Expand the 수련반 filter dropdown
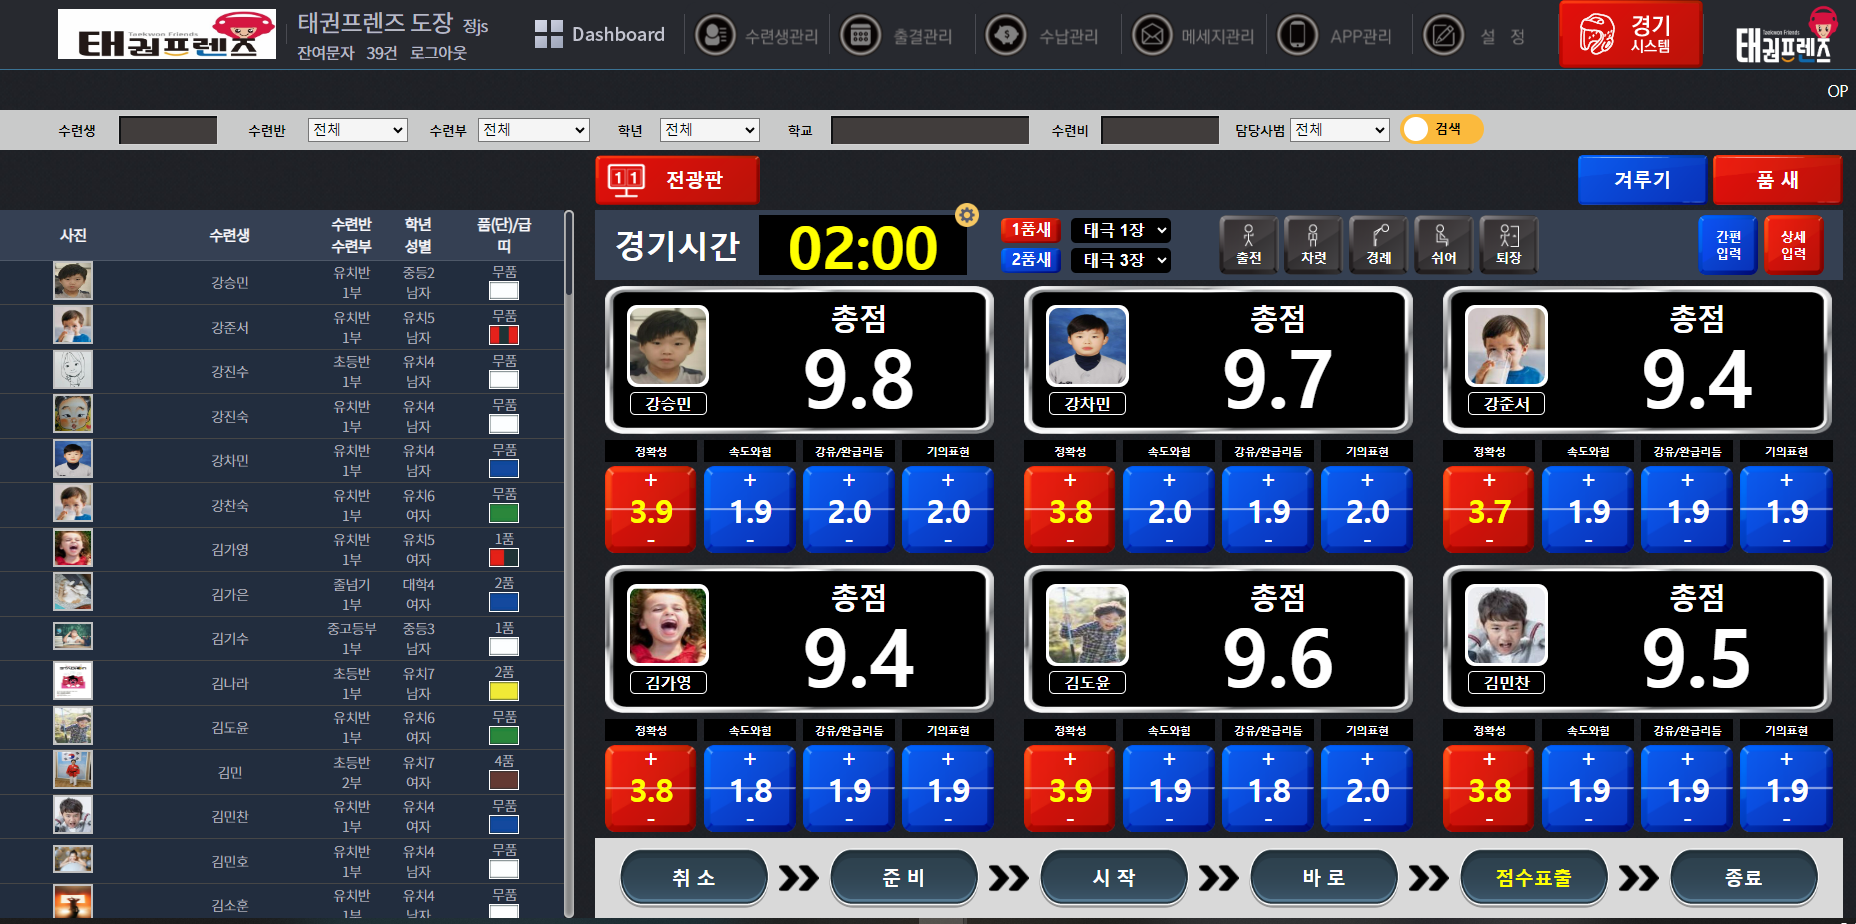This screenshot has width=1856, height=924. (357, 130)
